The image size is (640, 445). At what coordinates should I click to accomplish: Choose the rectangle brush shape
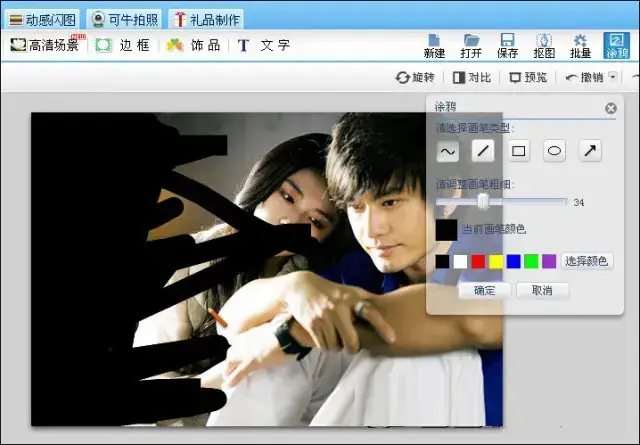pyautogui.click(x=518, y=151)
